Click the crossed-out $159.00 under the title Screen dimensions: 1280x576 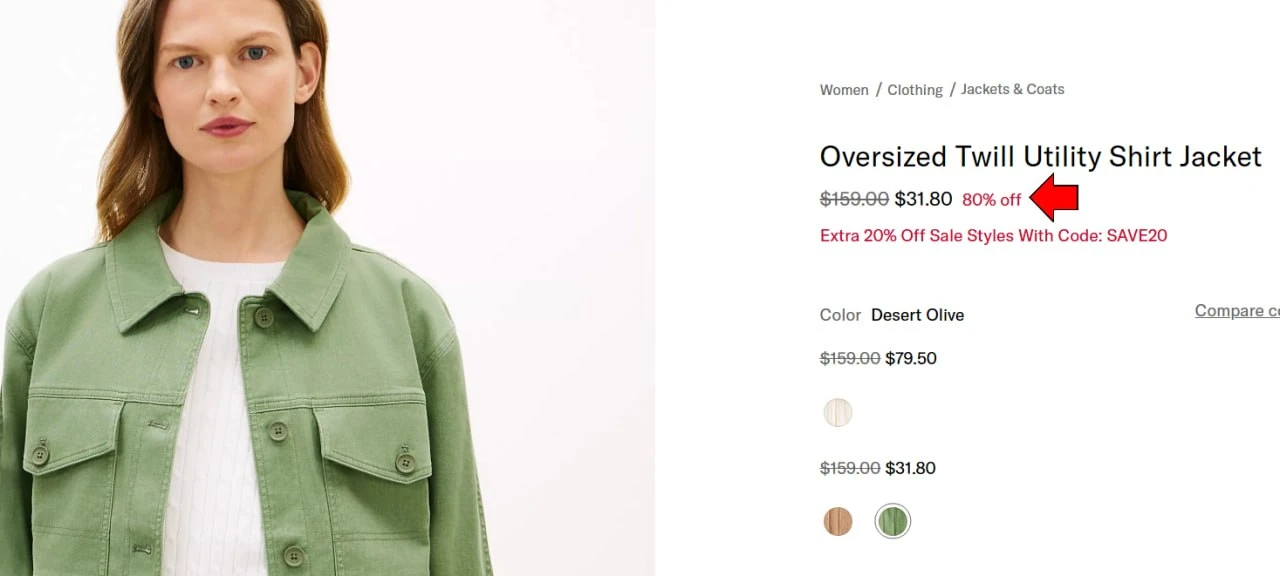coord(854,199)
